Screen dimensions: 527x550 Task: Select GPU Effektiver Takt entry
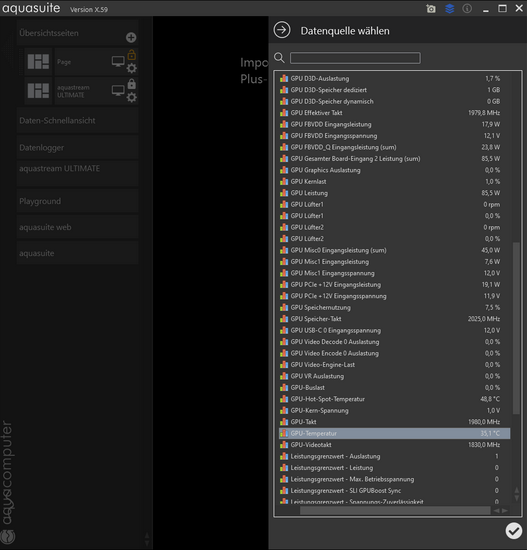(394, 113)
